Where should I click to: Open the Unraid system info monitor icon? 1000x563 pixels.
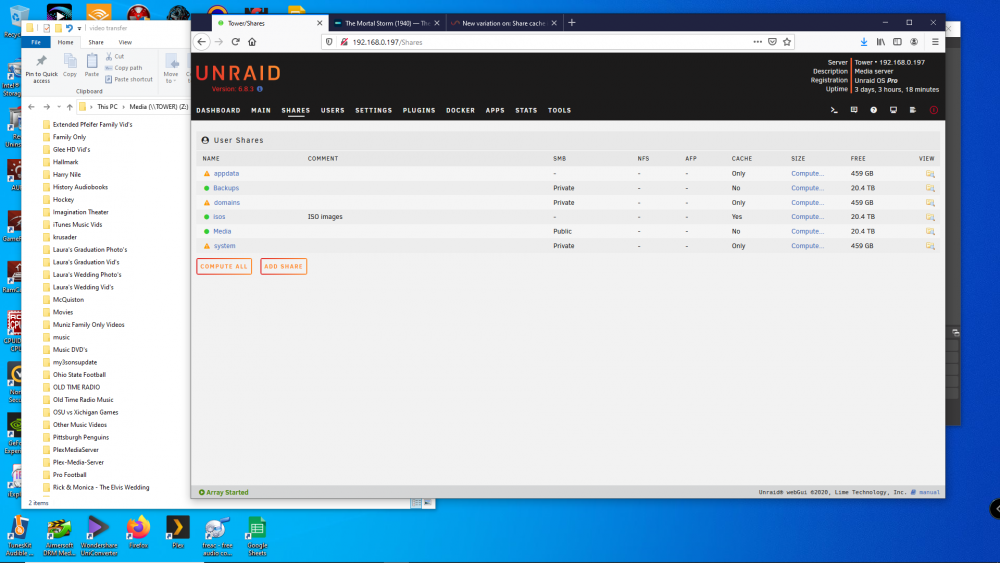893,110
